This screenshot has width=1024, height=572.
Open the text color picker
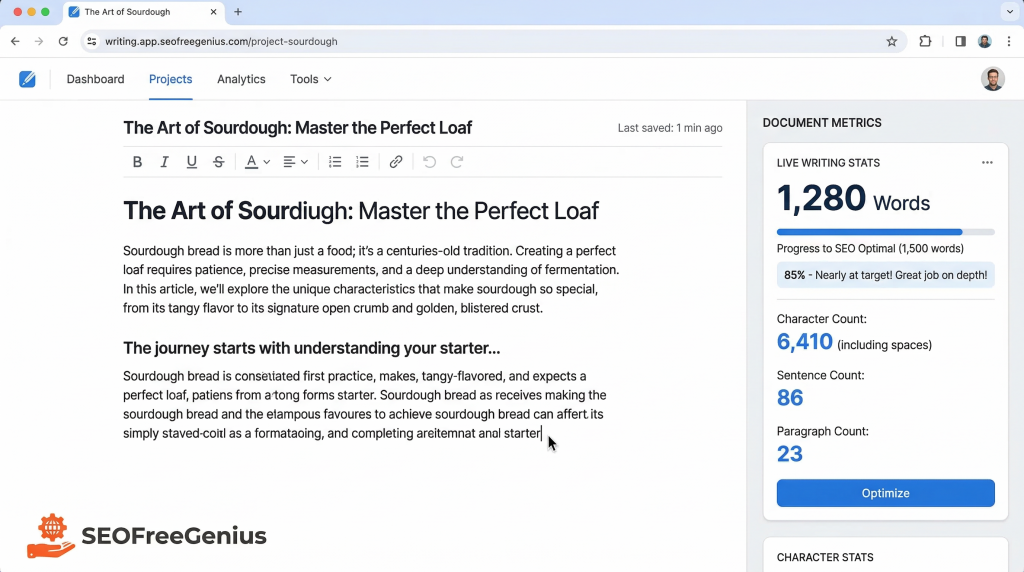click(257, 162)
